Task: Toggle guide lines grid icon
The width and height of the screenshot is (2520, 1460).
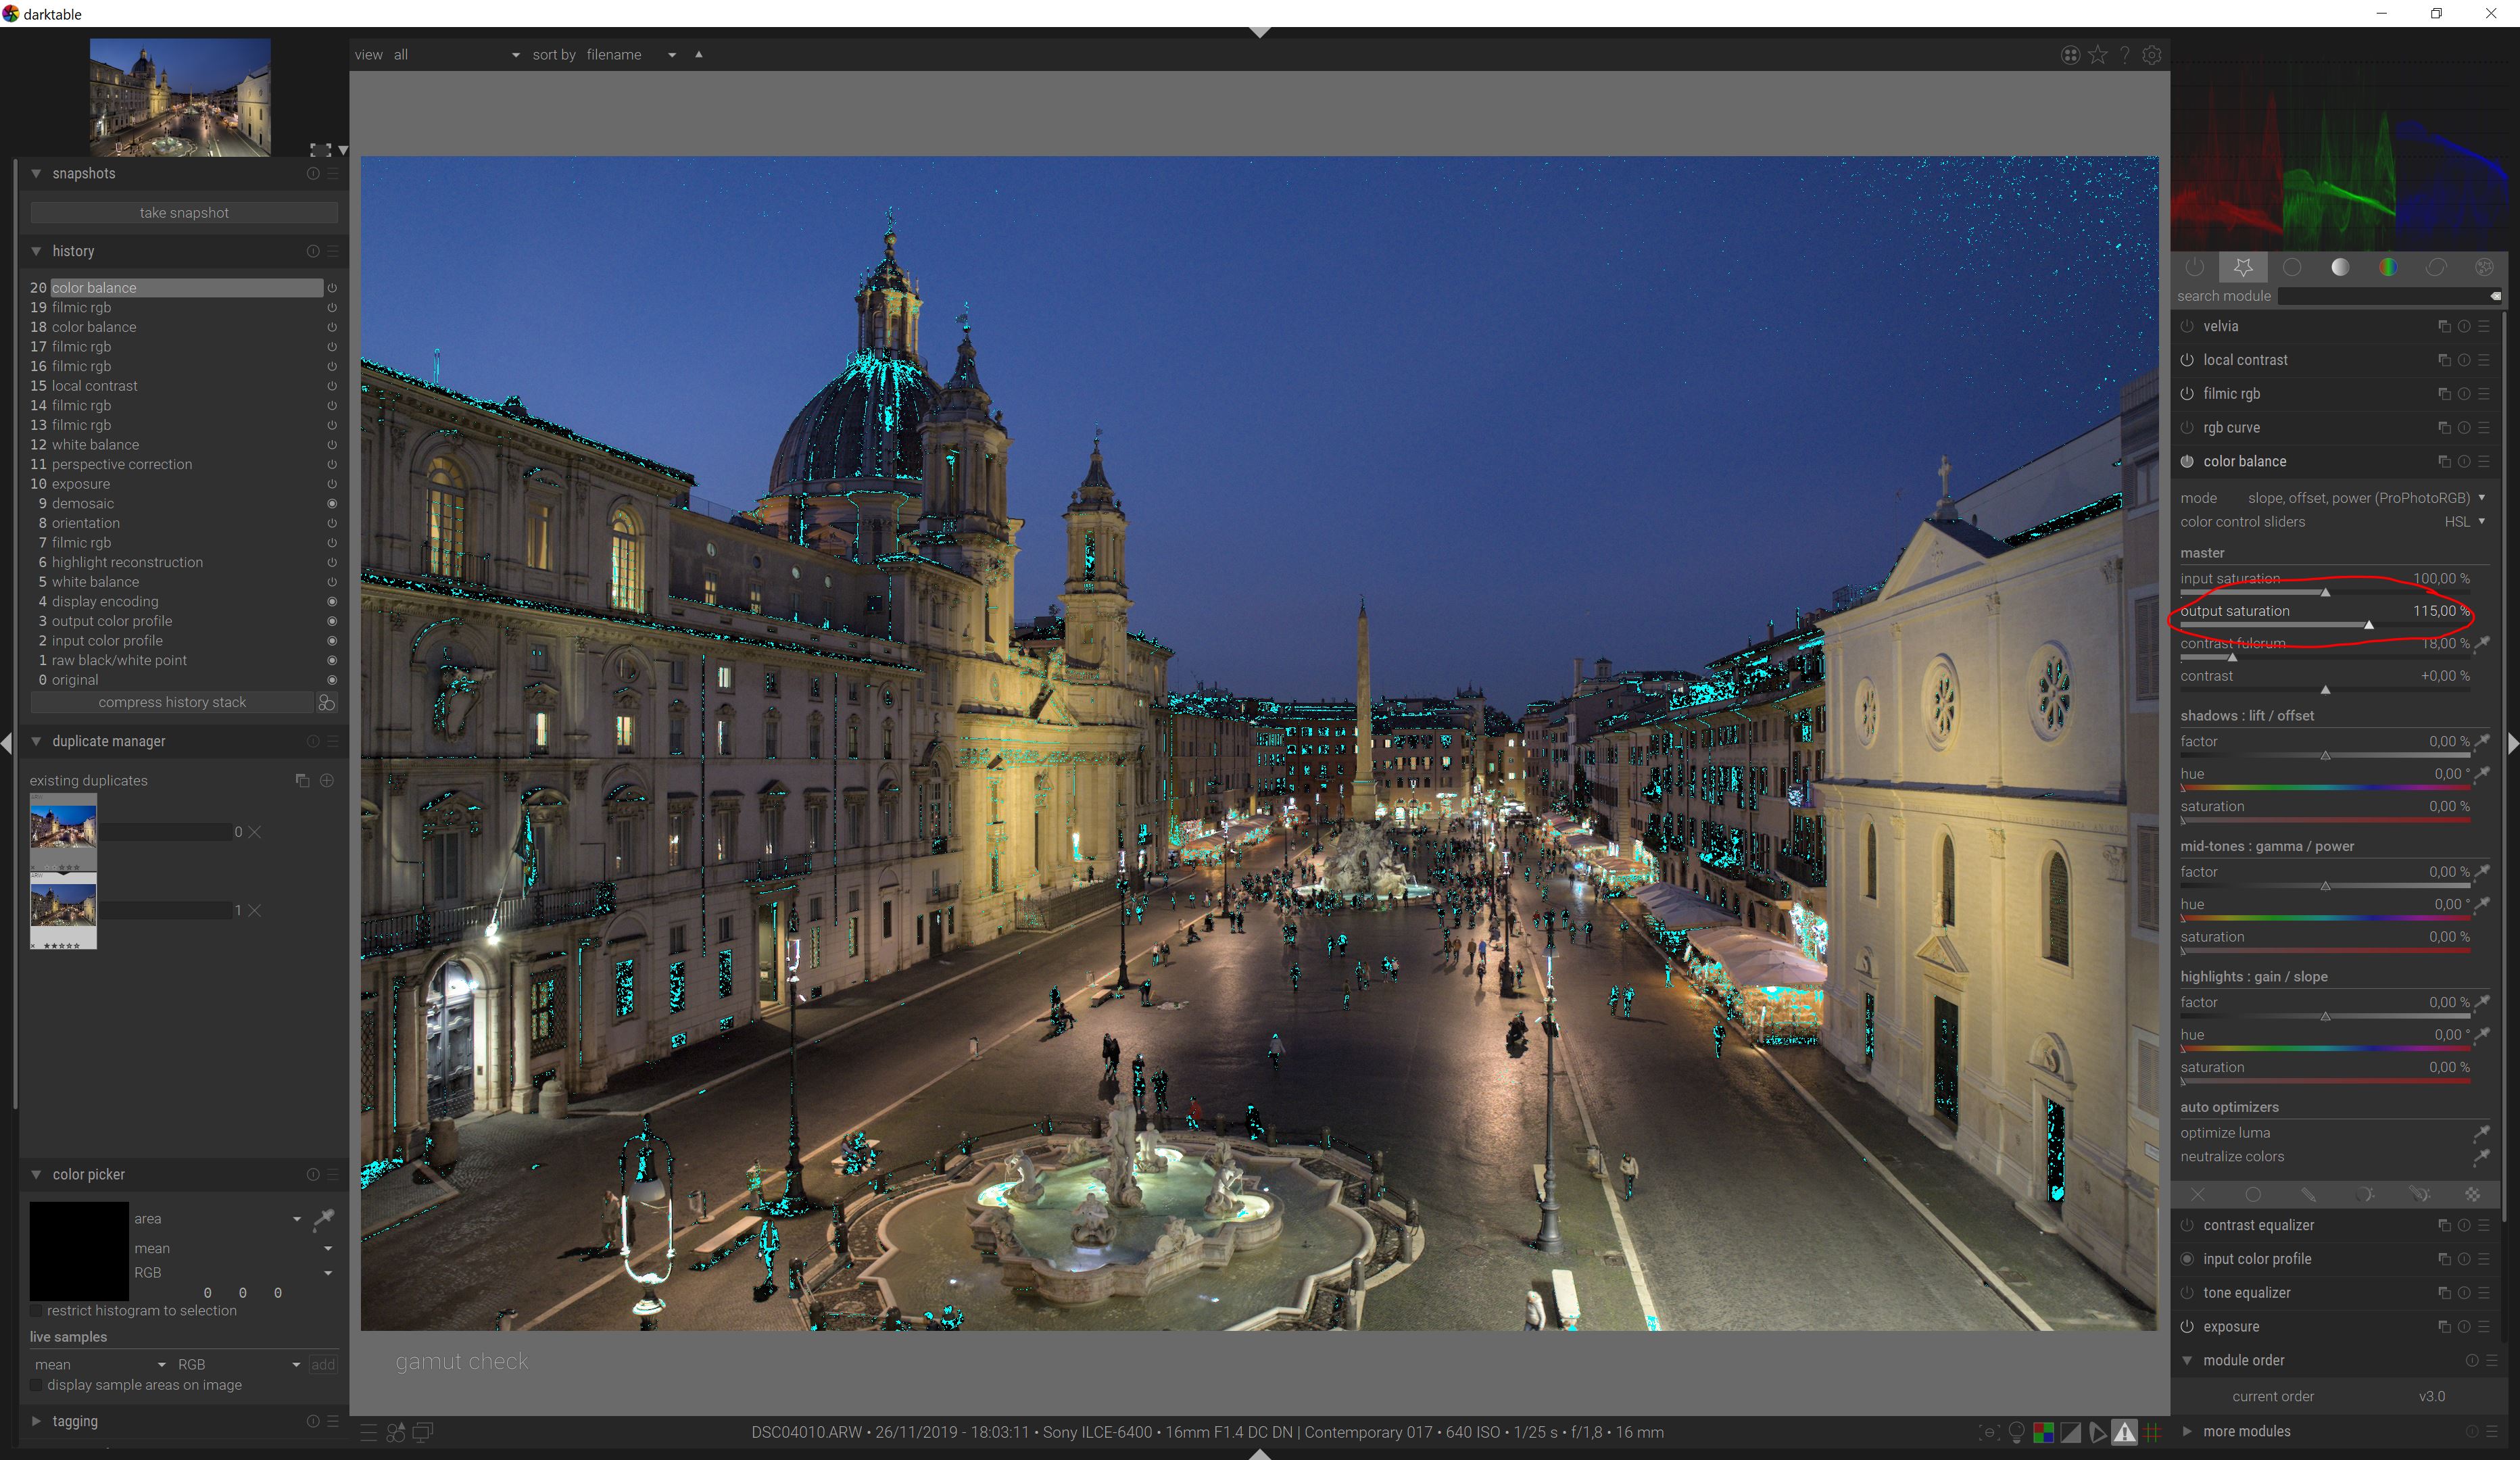Action: (x=2152, y=1432)
